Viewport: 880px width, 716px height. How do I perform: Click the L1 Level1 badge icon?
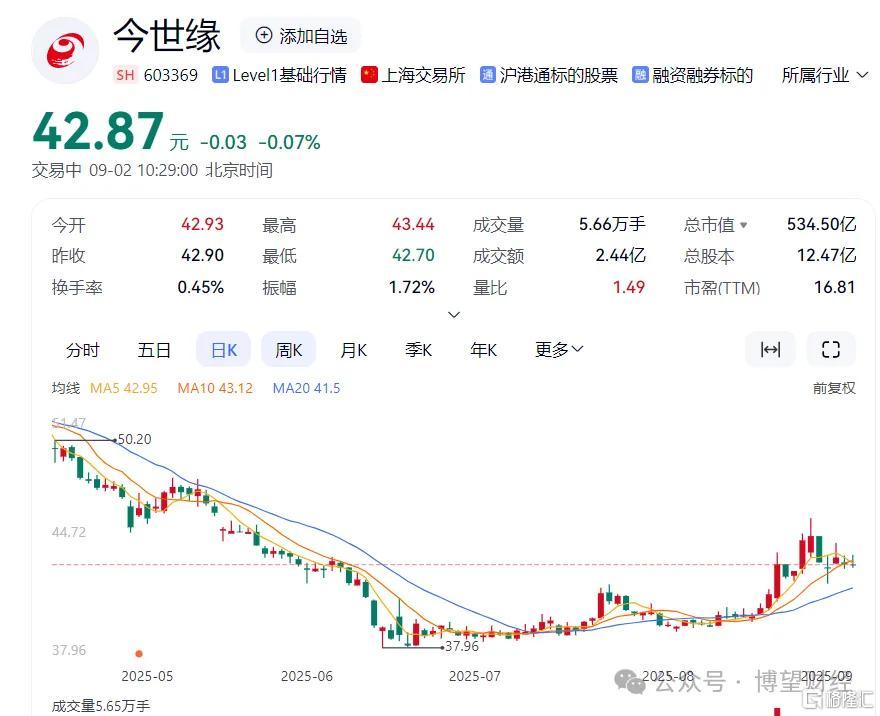(220, 75)
